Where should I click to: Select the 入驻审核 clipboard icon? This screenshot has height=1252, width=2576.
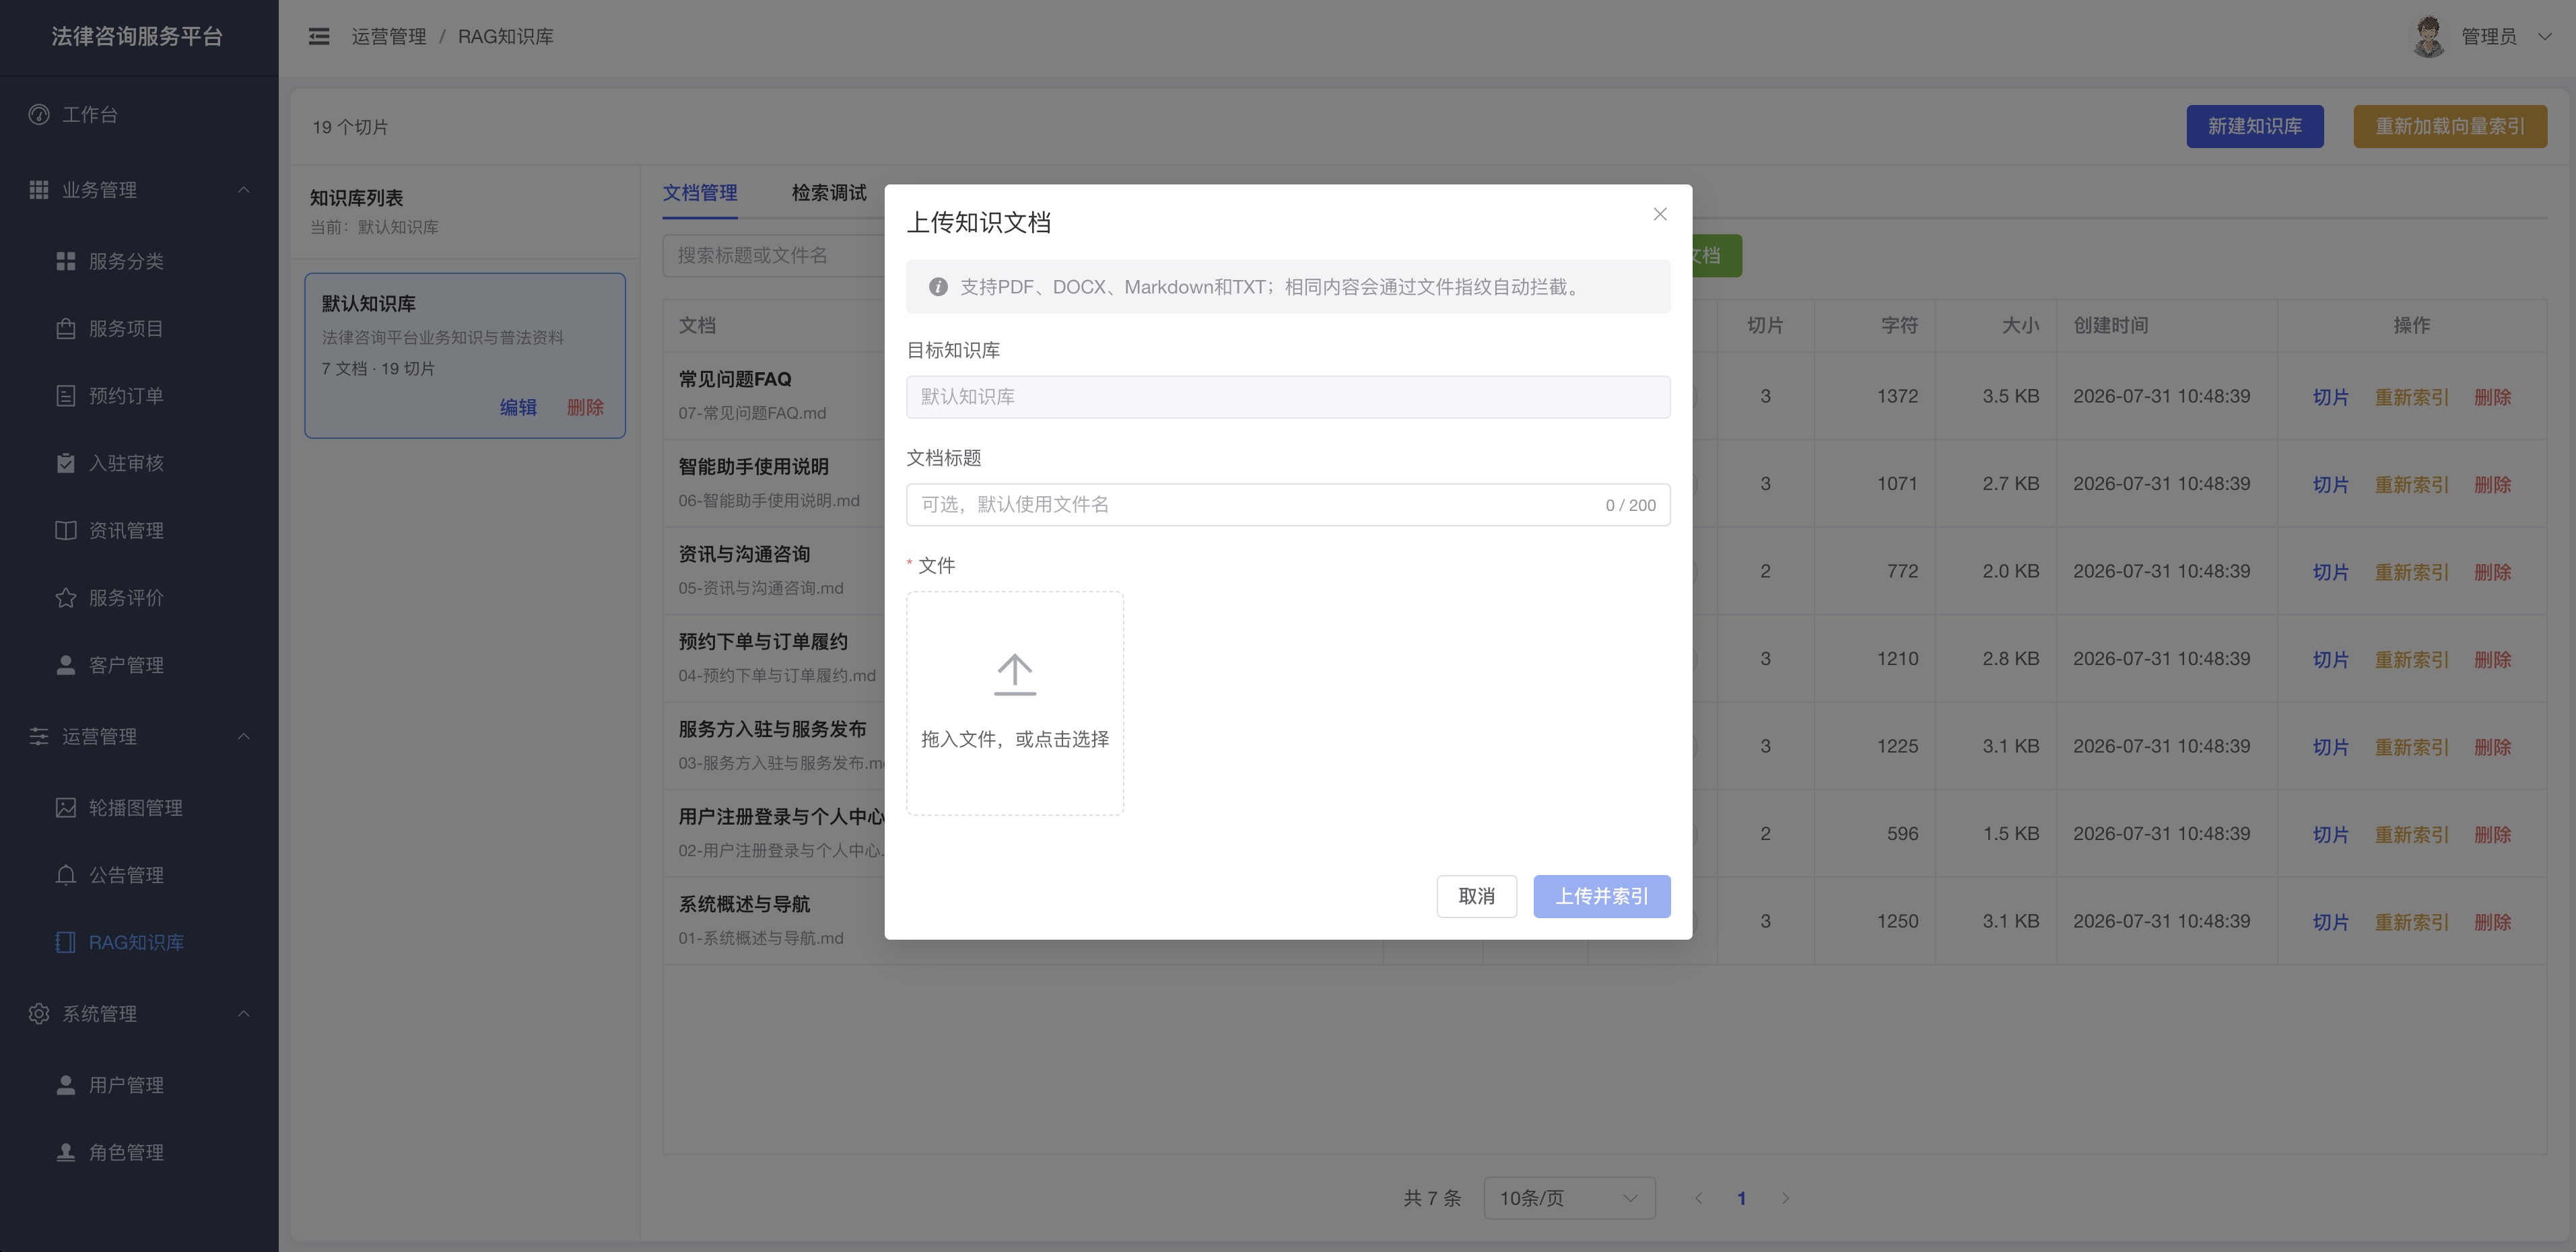(66, 463)
